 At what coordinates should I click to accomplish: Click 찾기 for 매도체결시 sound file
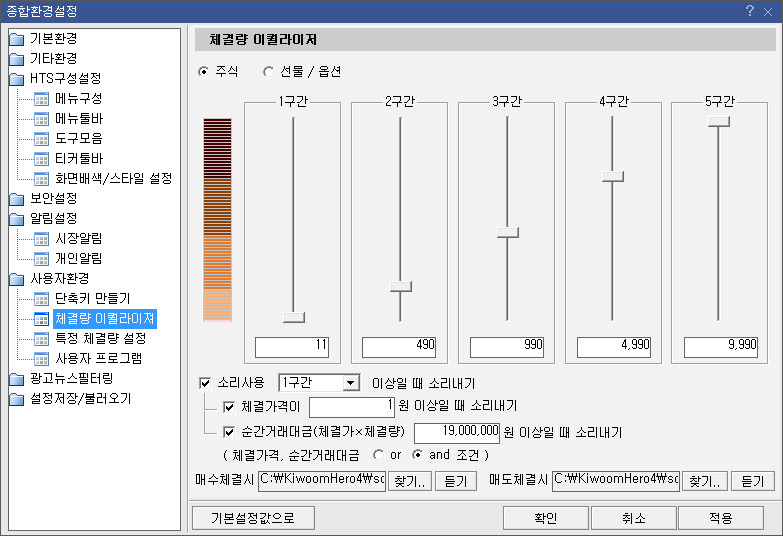[x=705, y=481]
